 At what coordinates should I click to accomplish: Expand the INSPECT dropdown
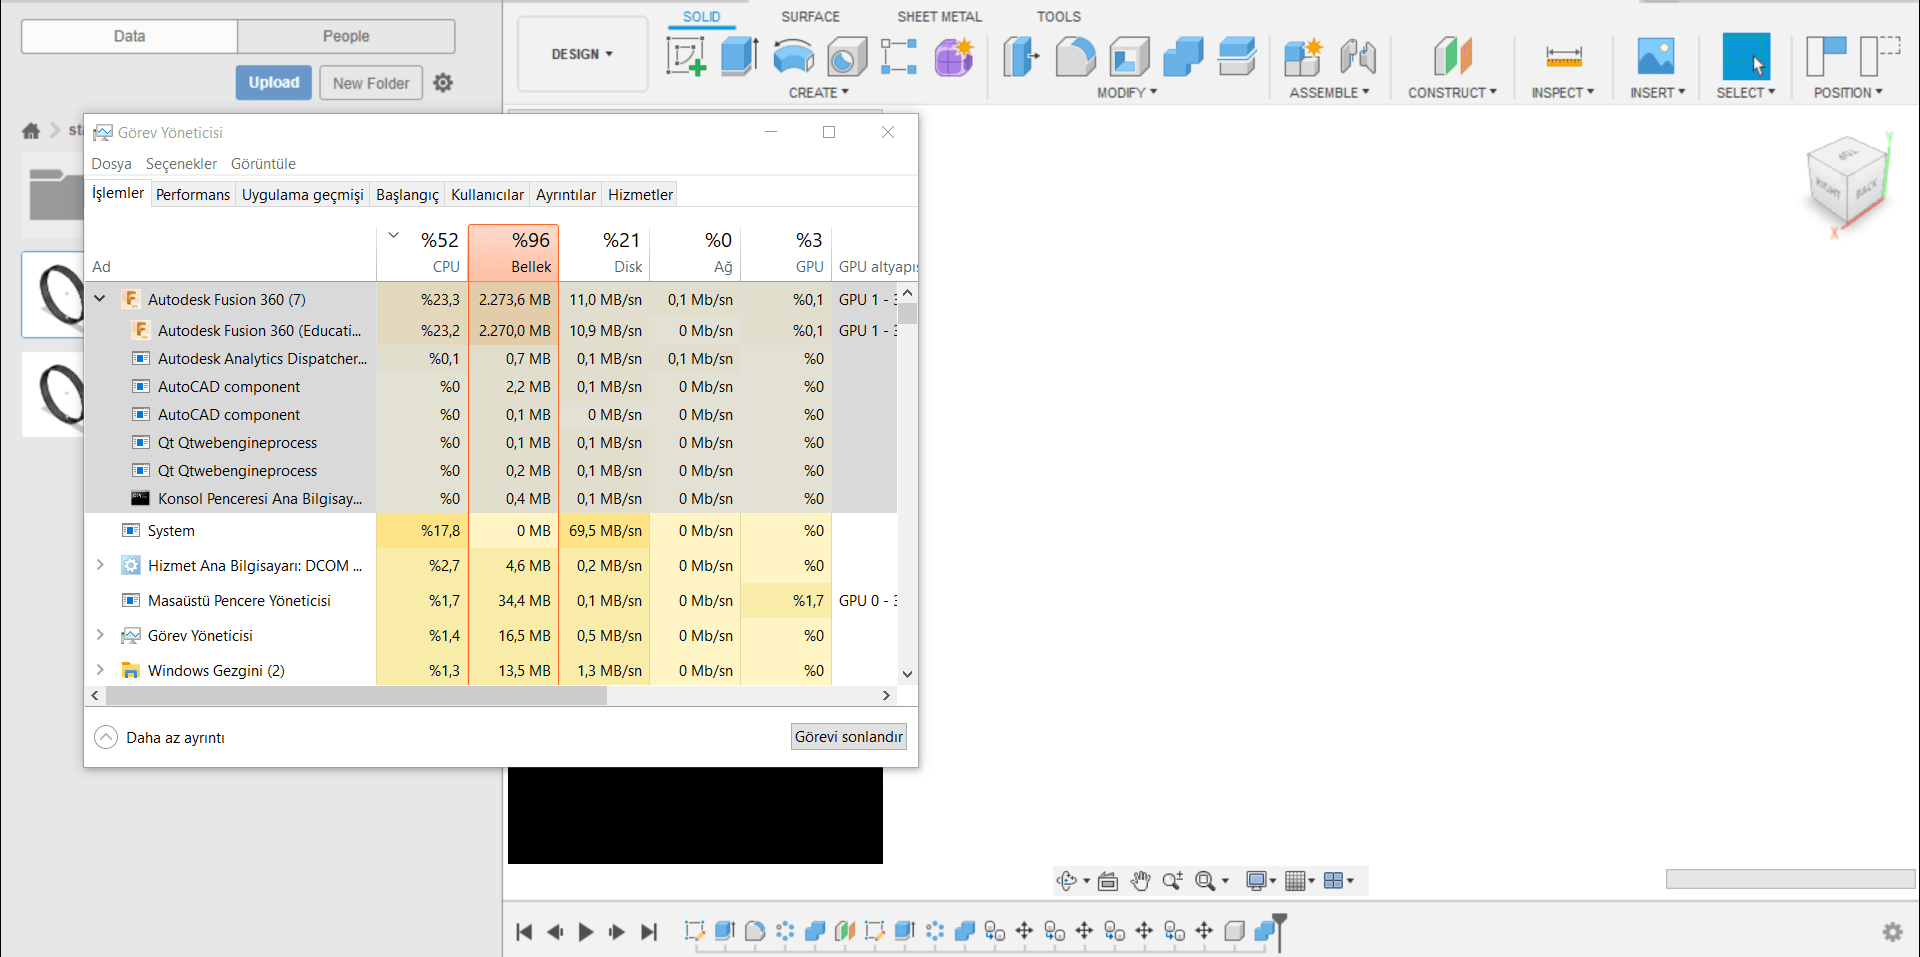point(1563,93)
